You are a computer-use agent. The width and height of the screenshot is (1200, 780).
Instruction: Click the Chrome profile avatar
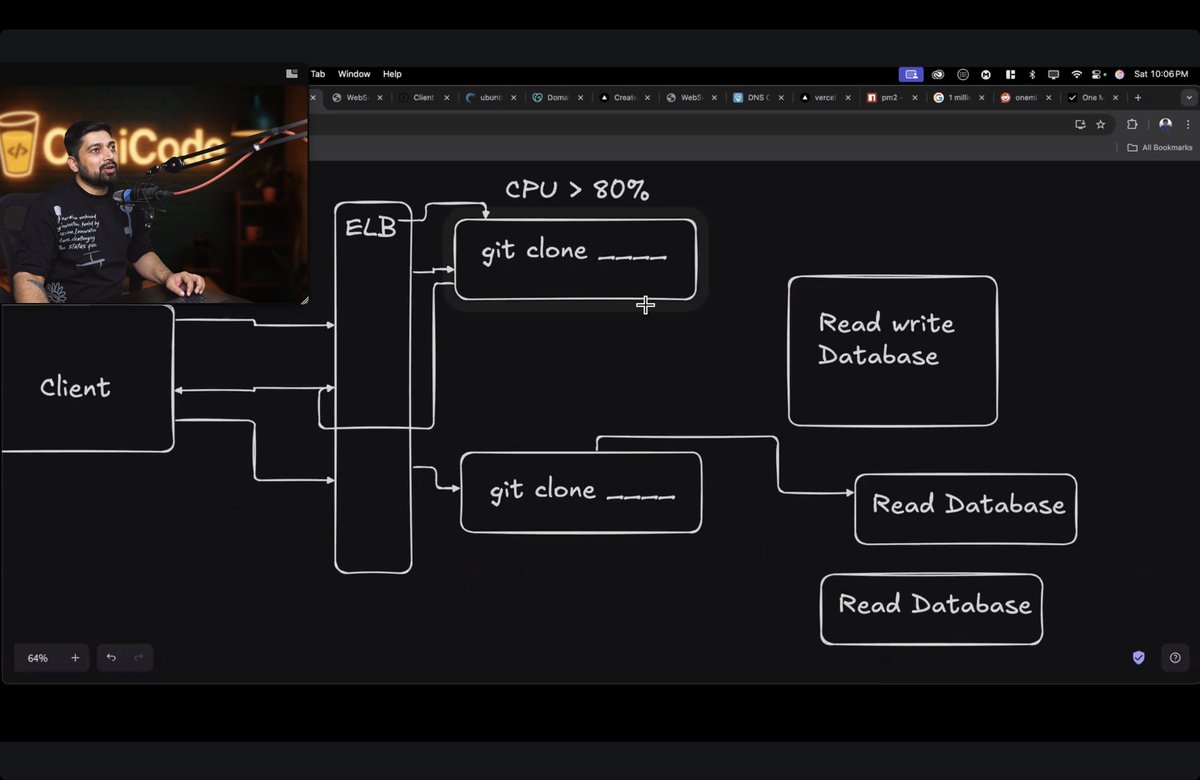tap(1164, 124)
